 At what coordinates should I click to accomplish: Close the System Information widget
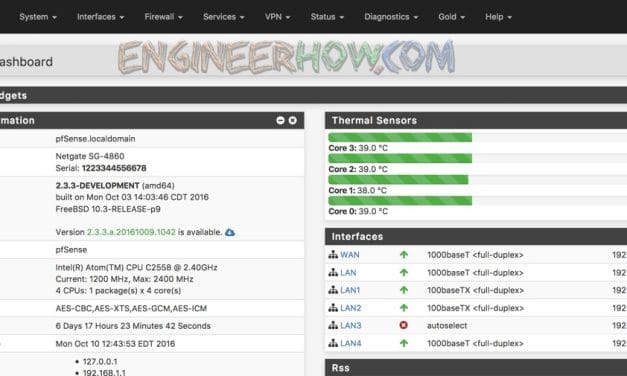pyautogui.click(x=293, y=120)
